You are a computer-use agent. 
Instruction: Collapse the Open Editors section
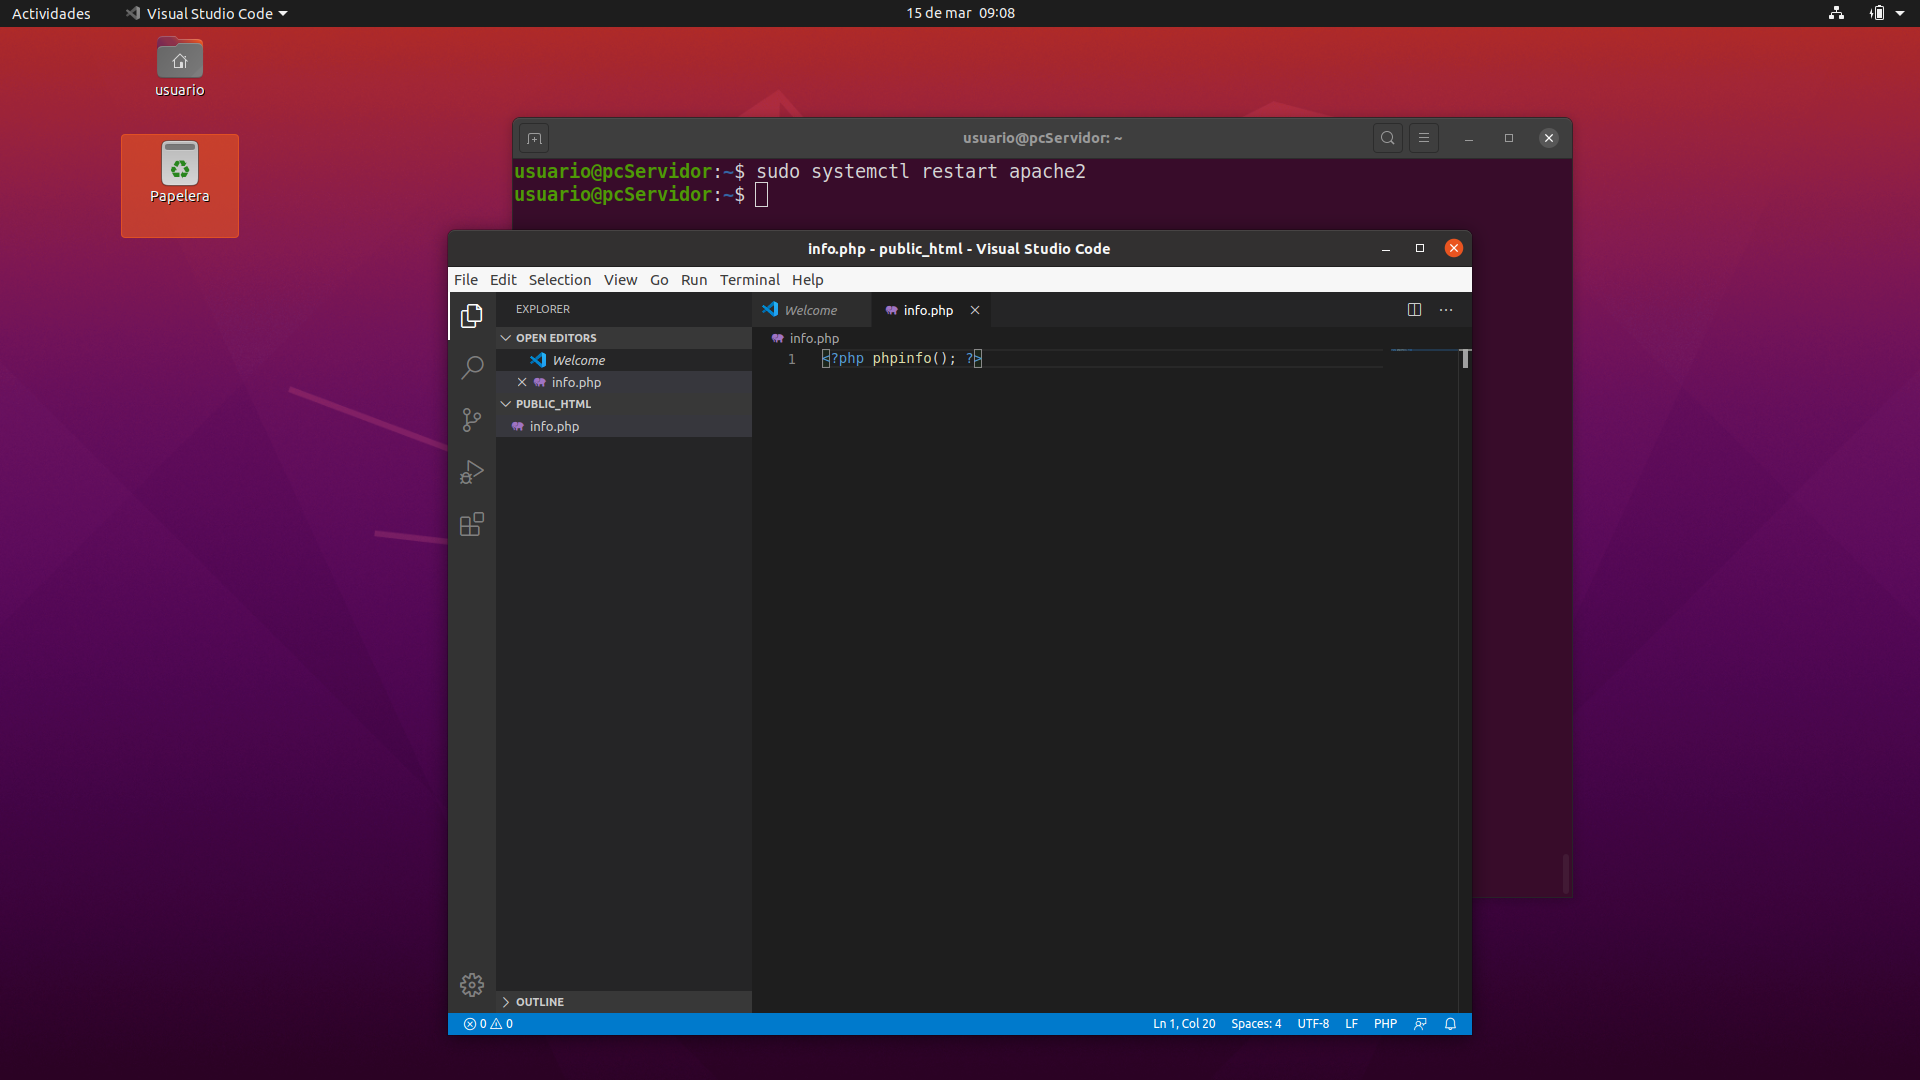623,338
